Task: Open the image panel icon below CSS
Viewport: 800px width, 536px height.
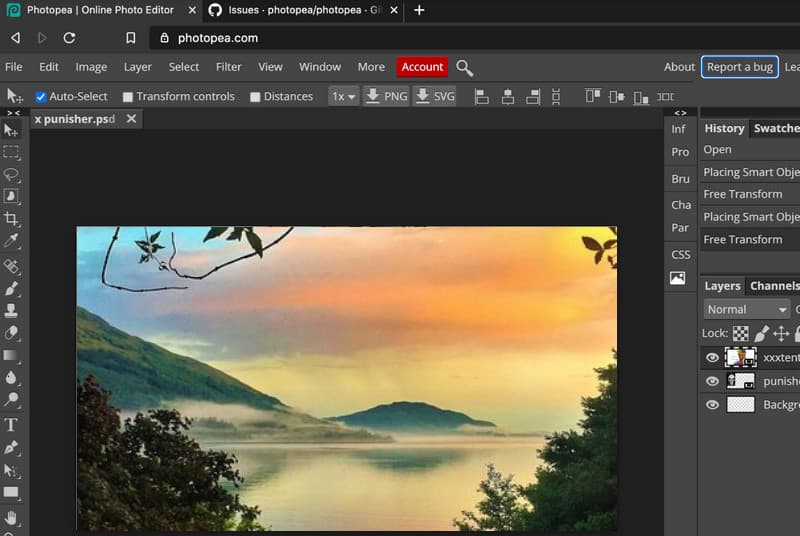Action: point(678,278)
